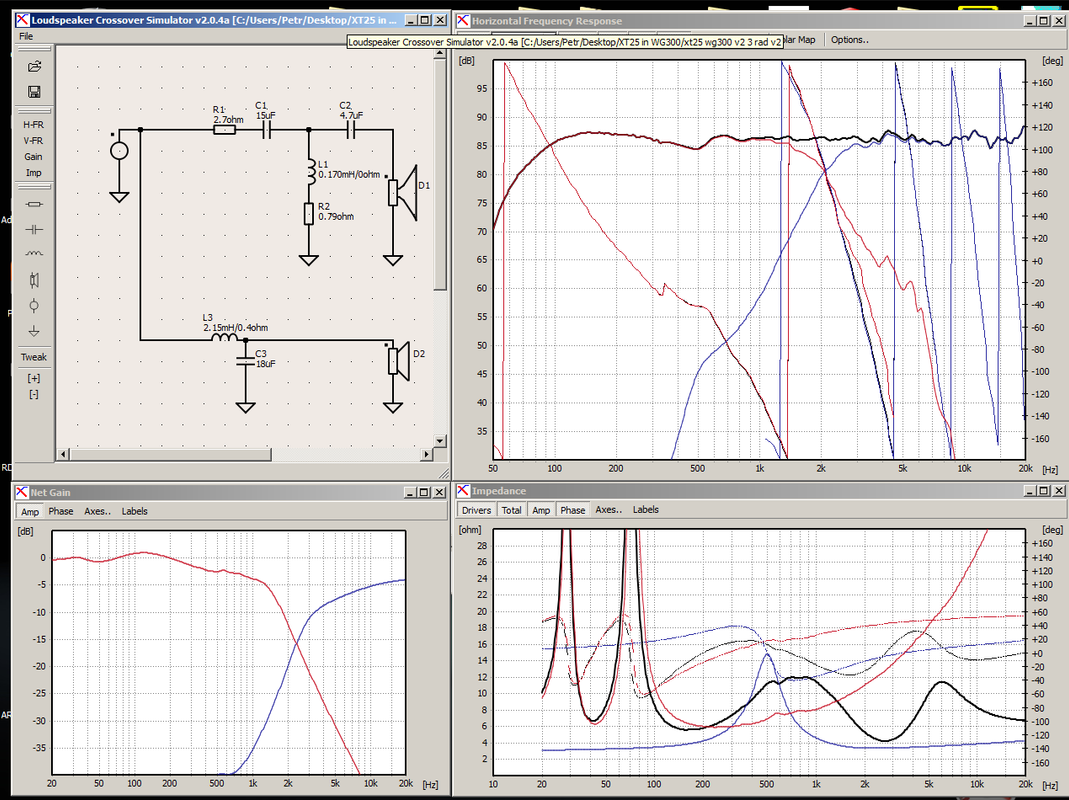Open the Imp impedance window from the toolbar
The height and width of the screenshot is (800, 1069).
33,173
